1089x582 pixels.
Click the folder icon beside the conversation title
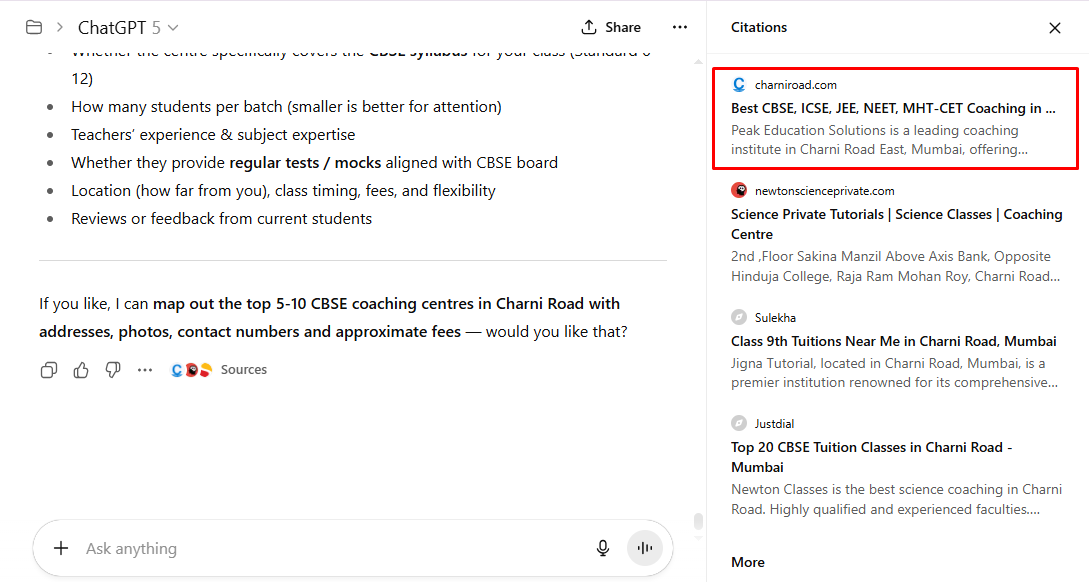click(x=34, y=27)
